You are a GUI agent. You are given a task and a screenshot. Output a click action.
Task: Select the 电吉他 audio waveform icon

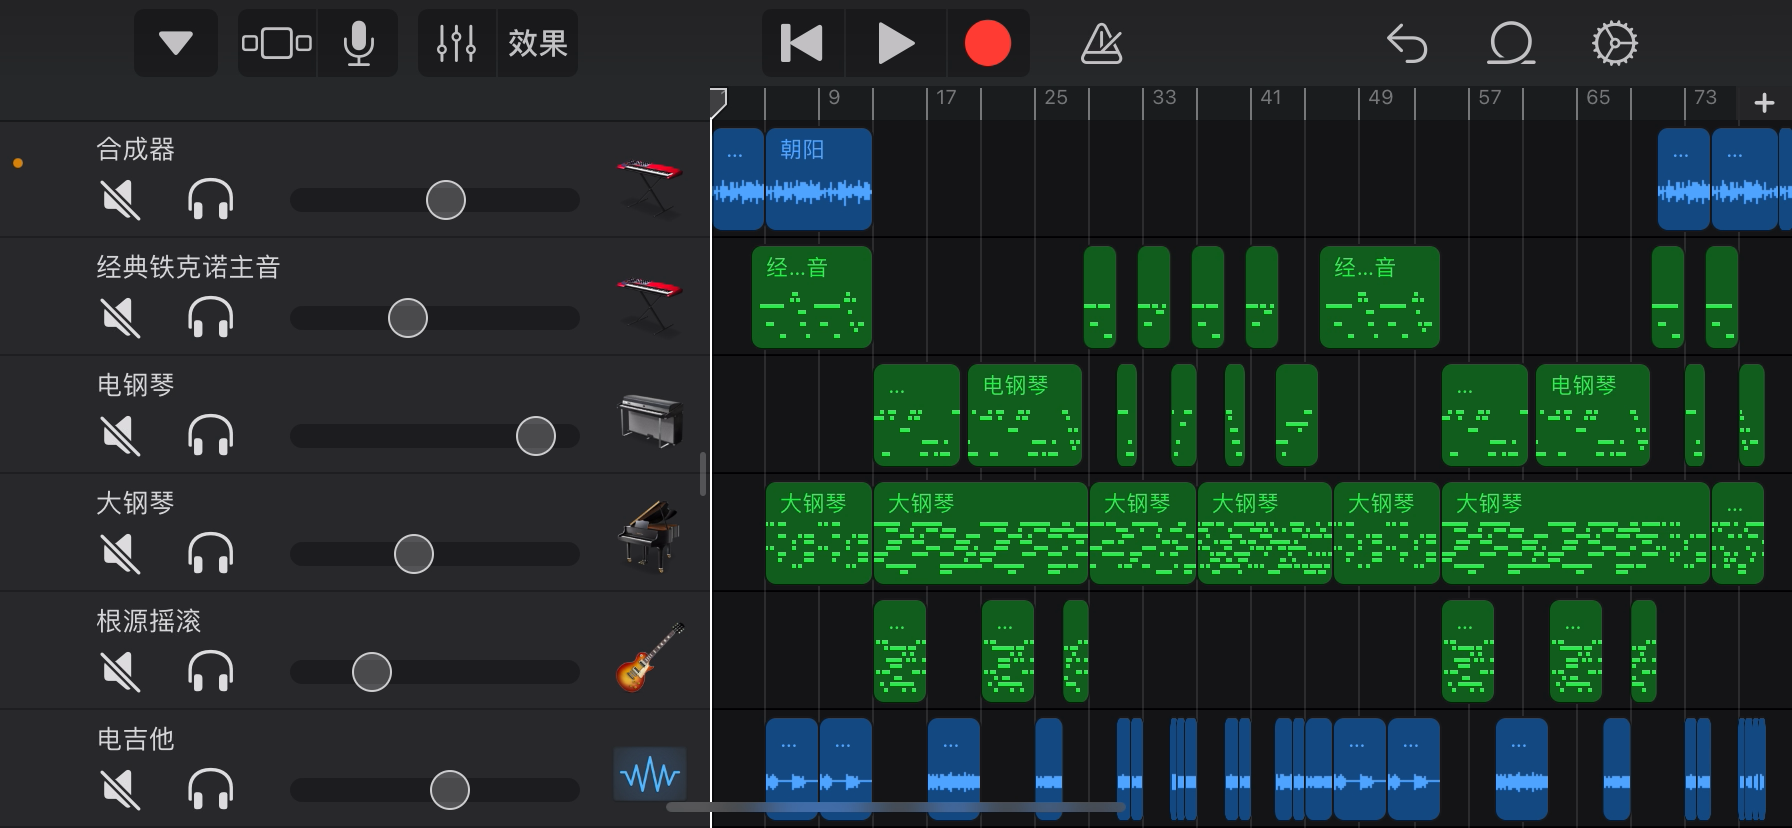[650, 774]
